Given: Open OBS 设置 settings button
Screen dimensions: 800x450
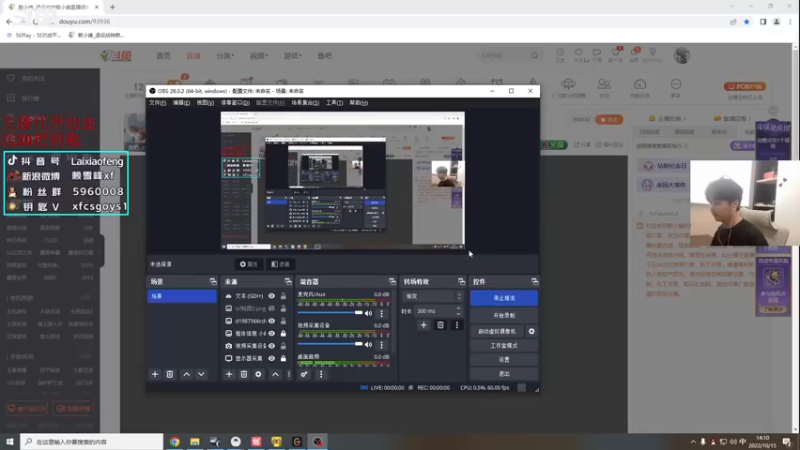Looking at the screenshot, I should pos(504,360).
